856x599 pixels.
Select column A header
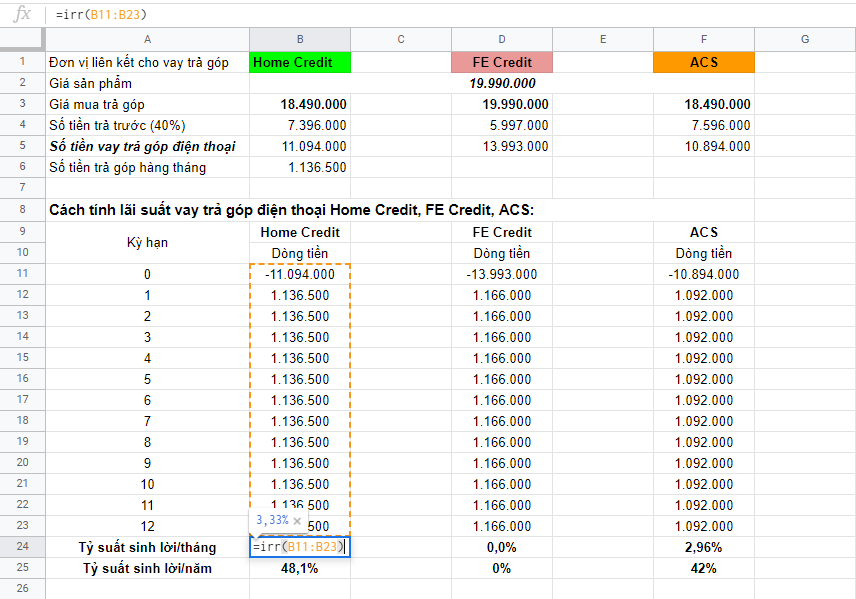tap(147, 39)
